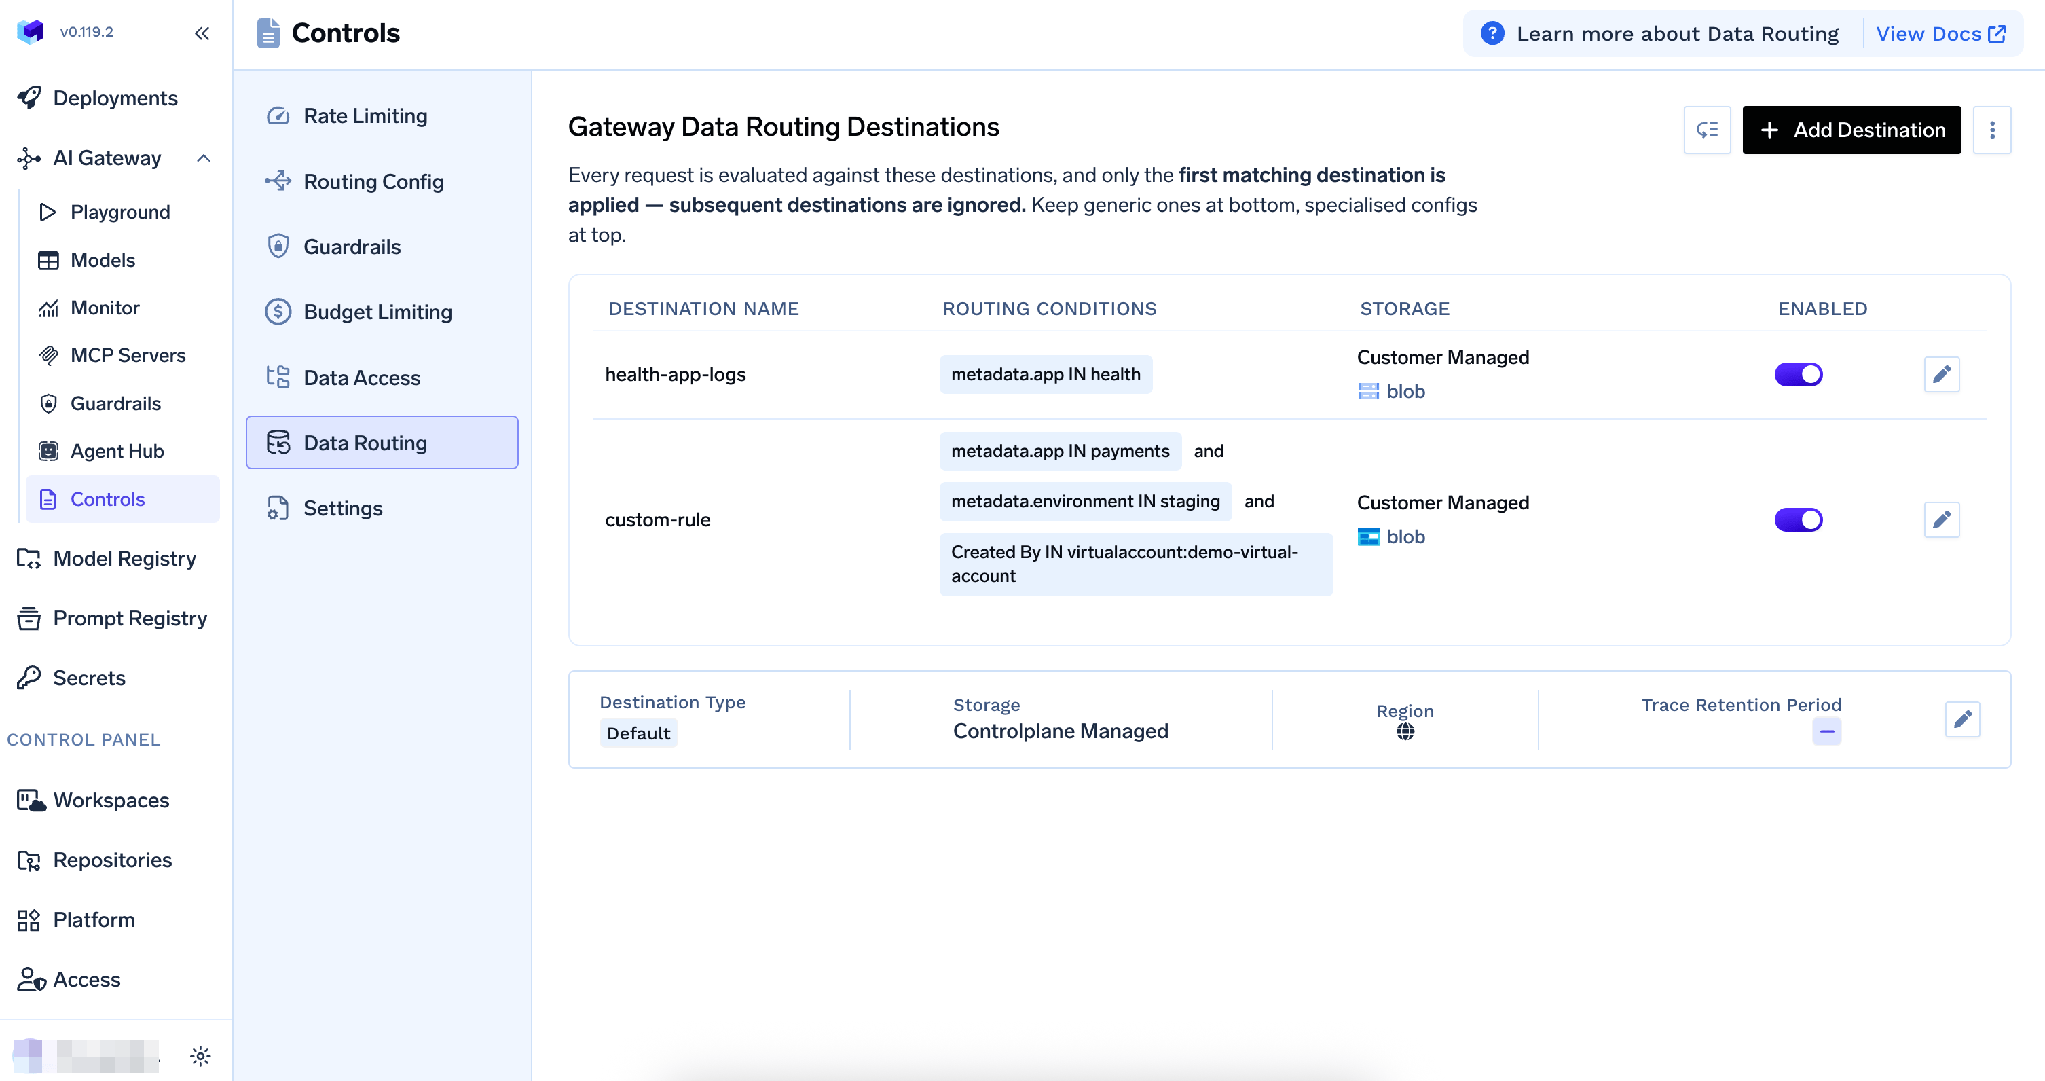Screen dimensions: 2045x1081
Task: Click the Region globe icon
Action: (1405, 732)
